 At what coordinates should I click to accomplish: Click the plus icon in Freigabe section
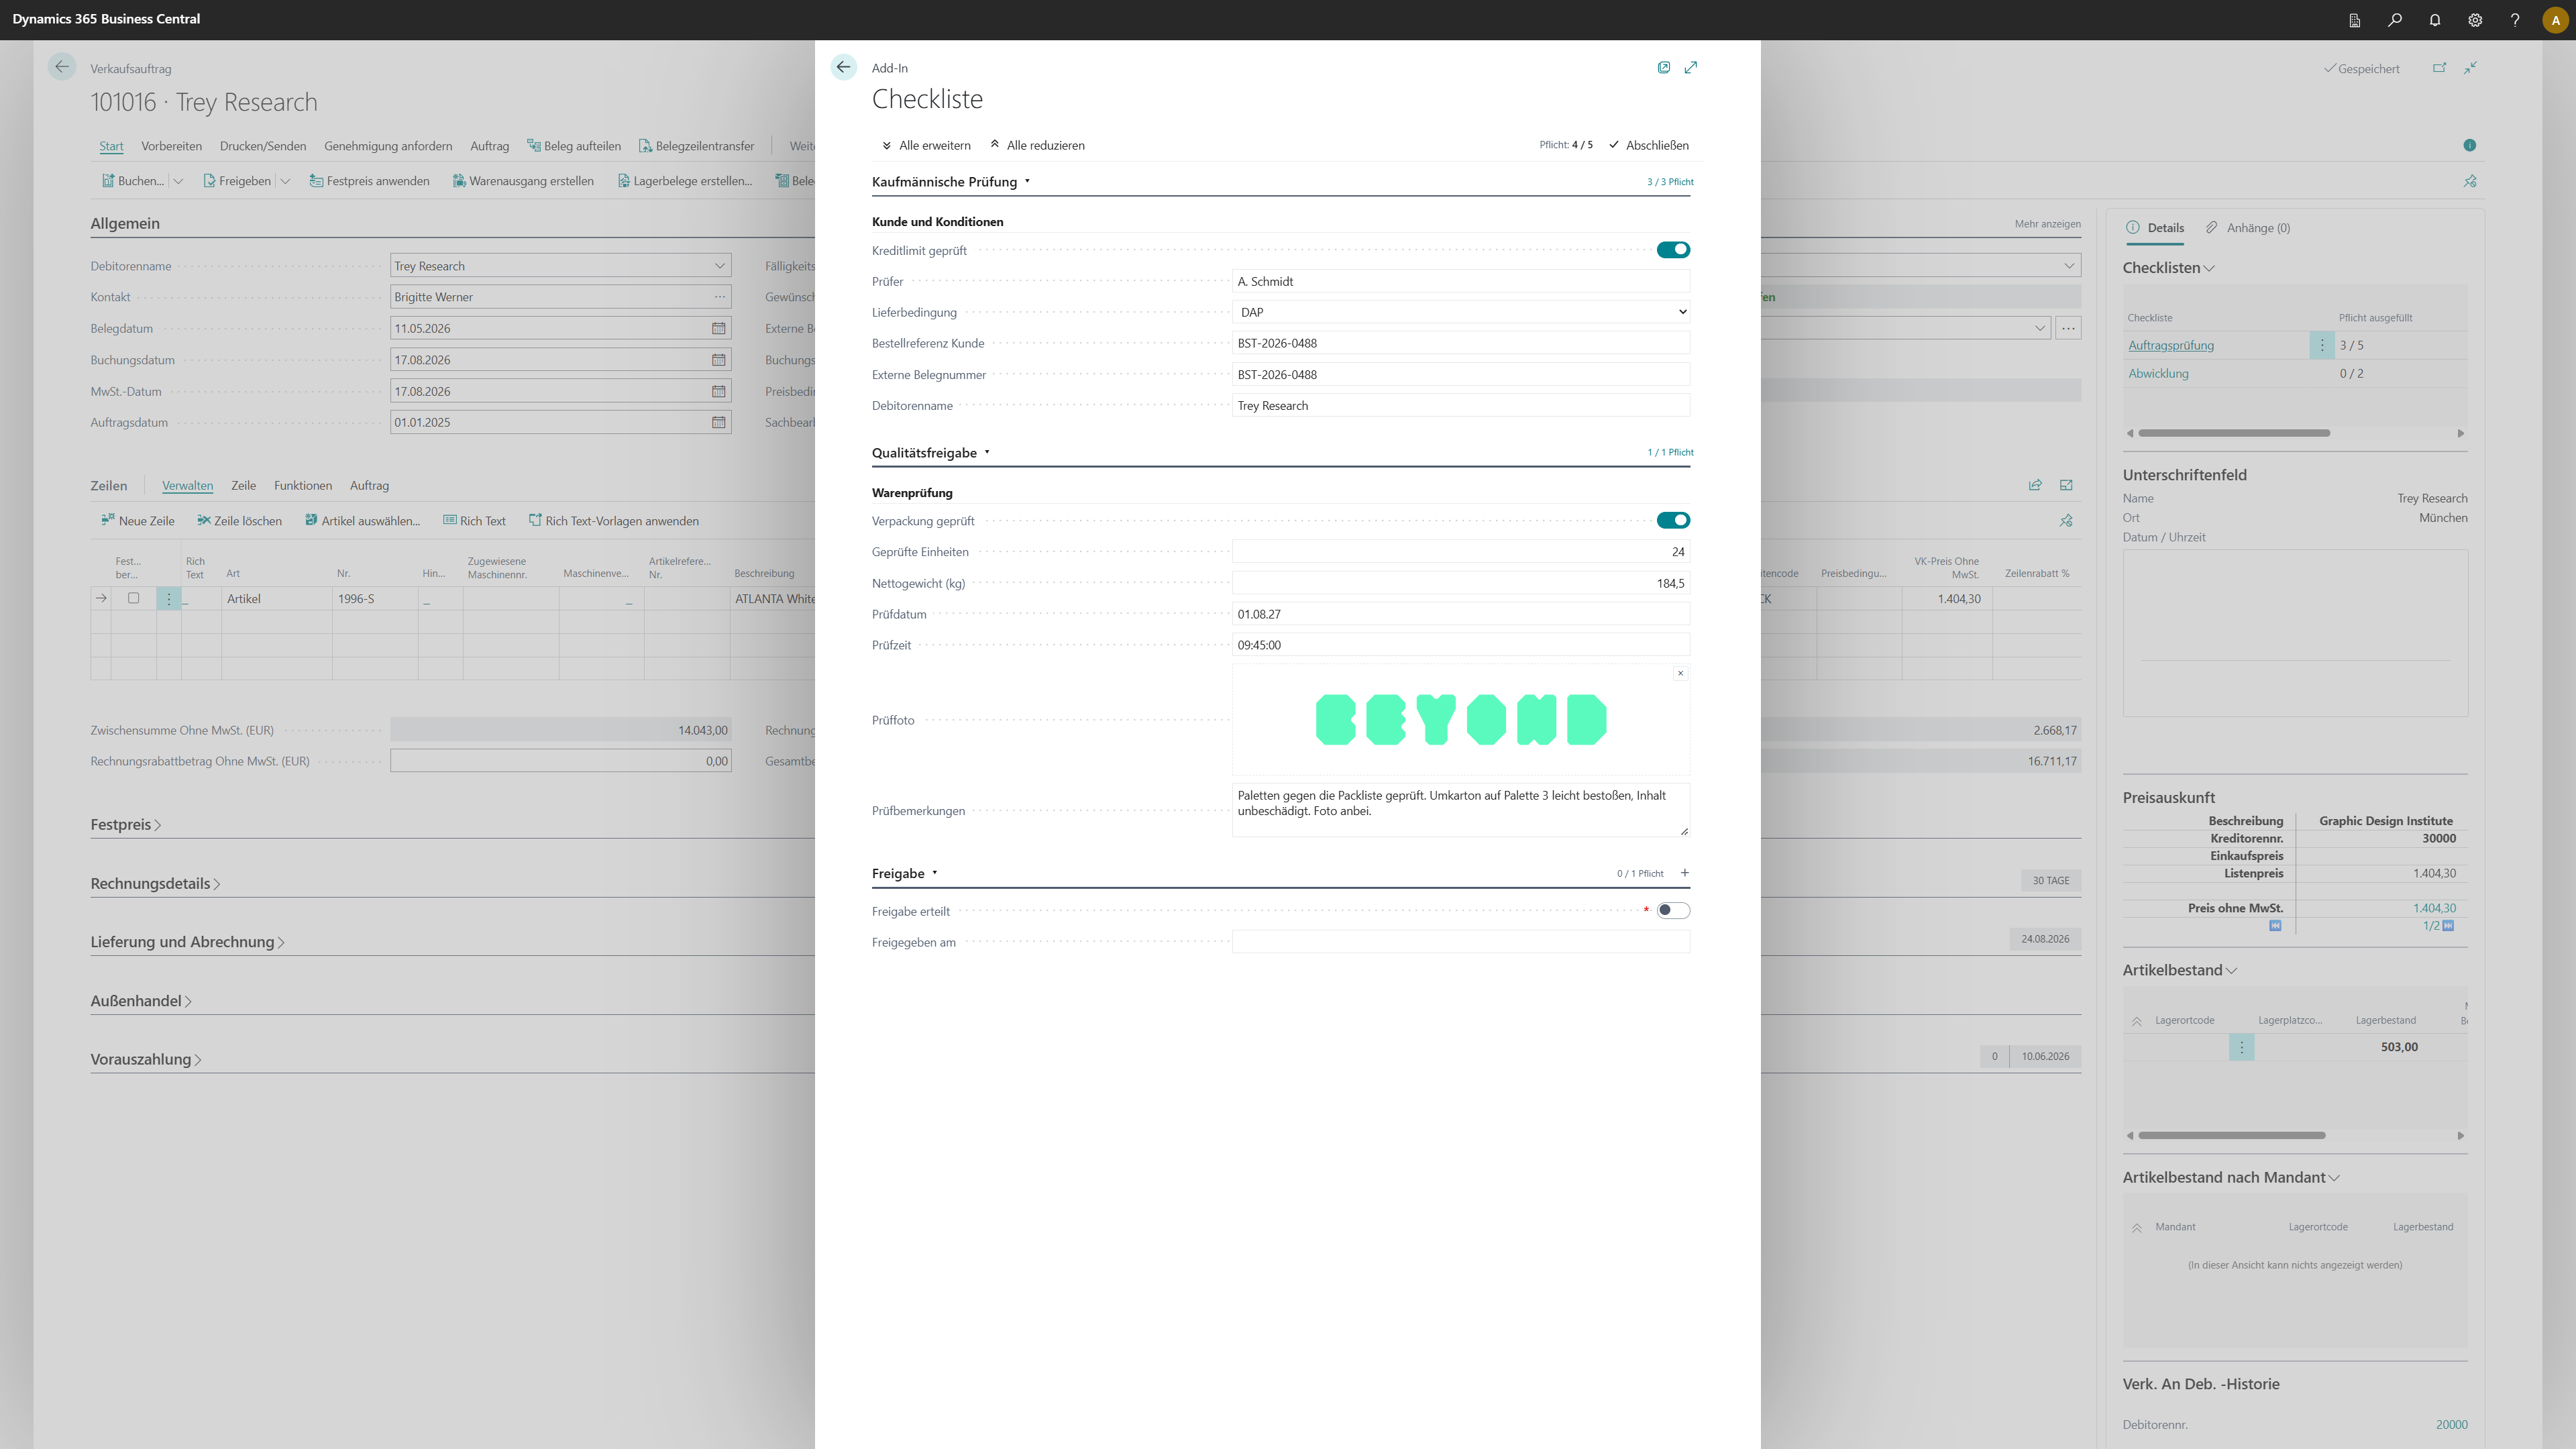1685,873
